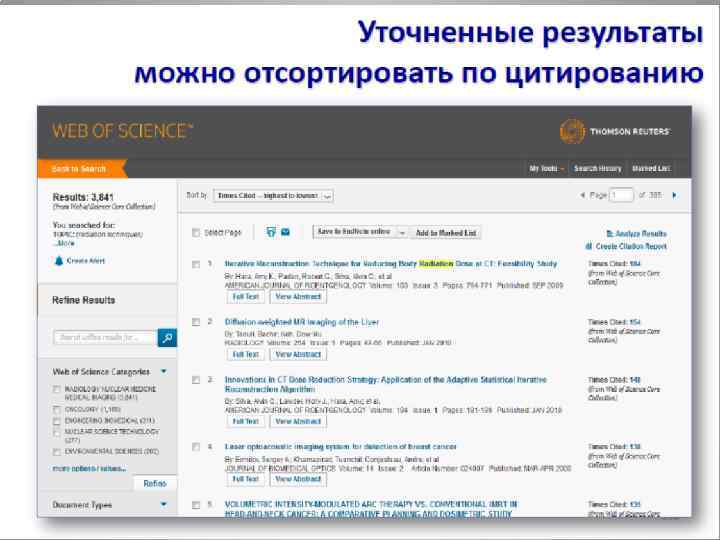The height and width of the screenshot is (540, 720).
Task: Expand the Document Types section
Action: pyautogui.click(x=164, y=505)
